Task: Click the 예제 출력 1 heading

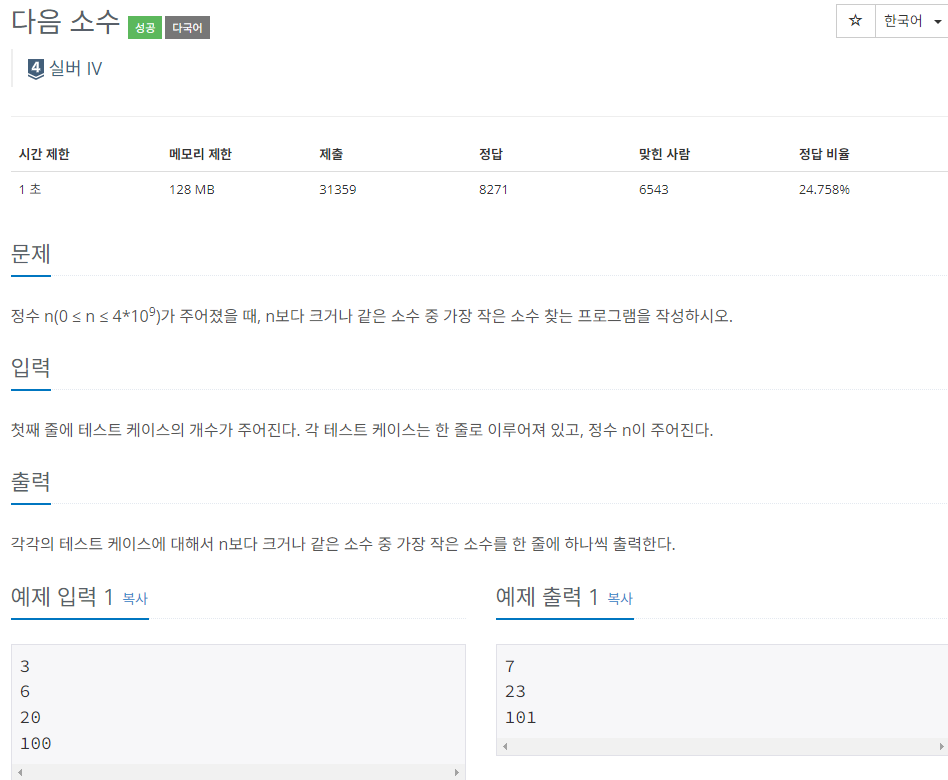Action: point(547,597)
